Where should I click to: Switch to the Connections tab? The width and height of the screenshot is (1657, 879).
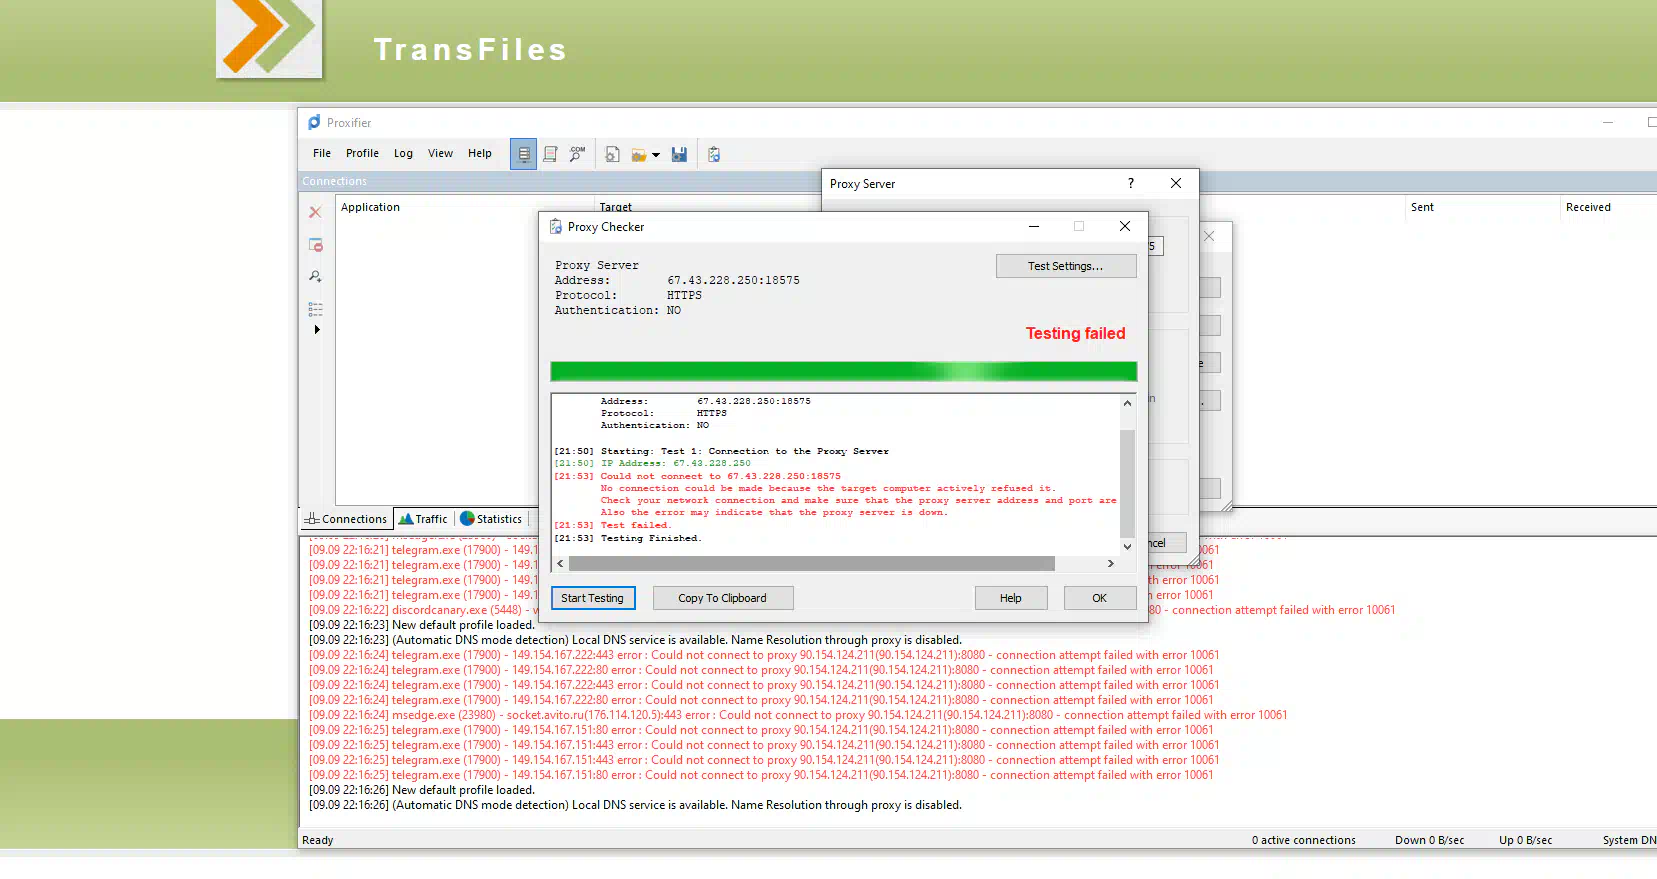pos(346,519)
